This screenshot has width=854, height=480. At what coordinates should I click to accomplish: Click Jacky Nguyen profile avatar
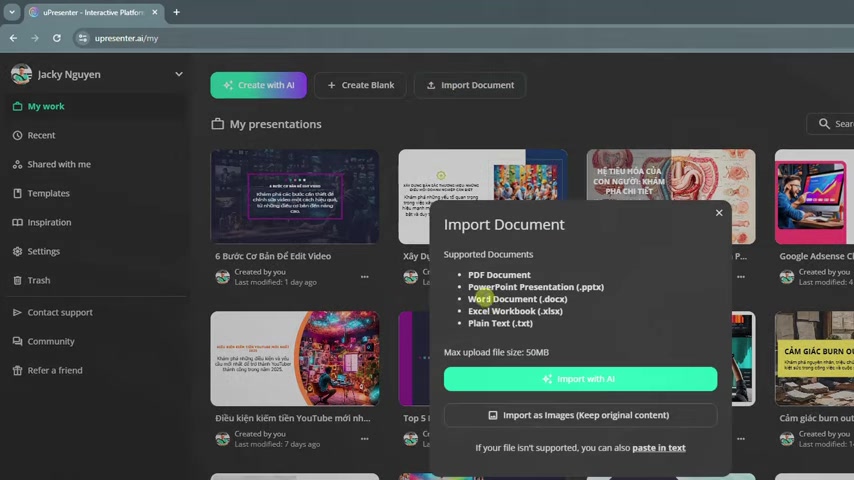[21, 74]
